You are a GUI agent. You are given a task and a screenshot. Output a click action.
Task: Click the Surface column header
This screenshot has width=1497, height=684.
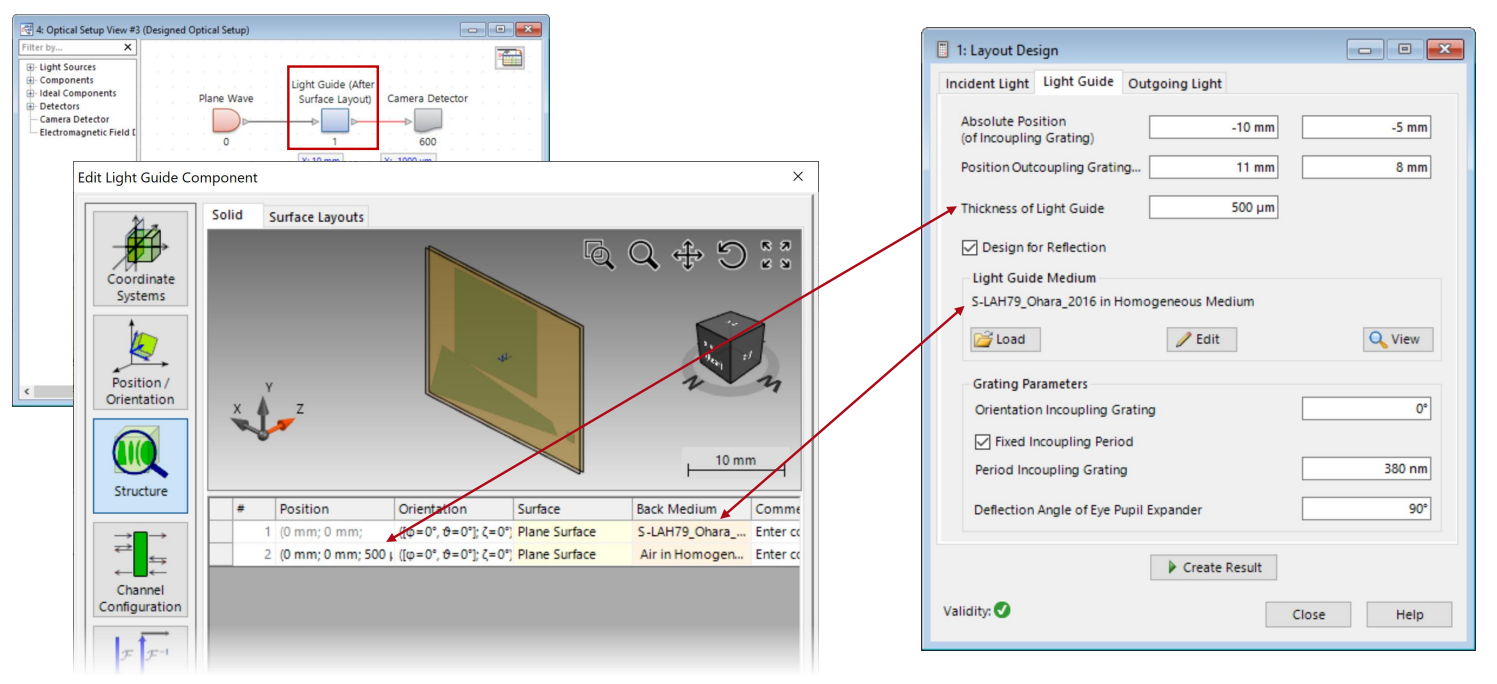tap(574, 509)
